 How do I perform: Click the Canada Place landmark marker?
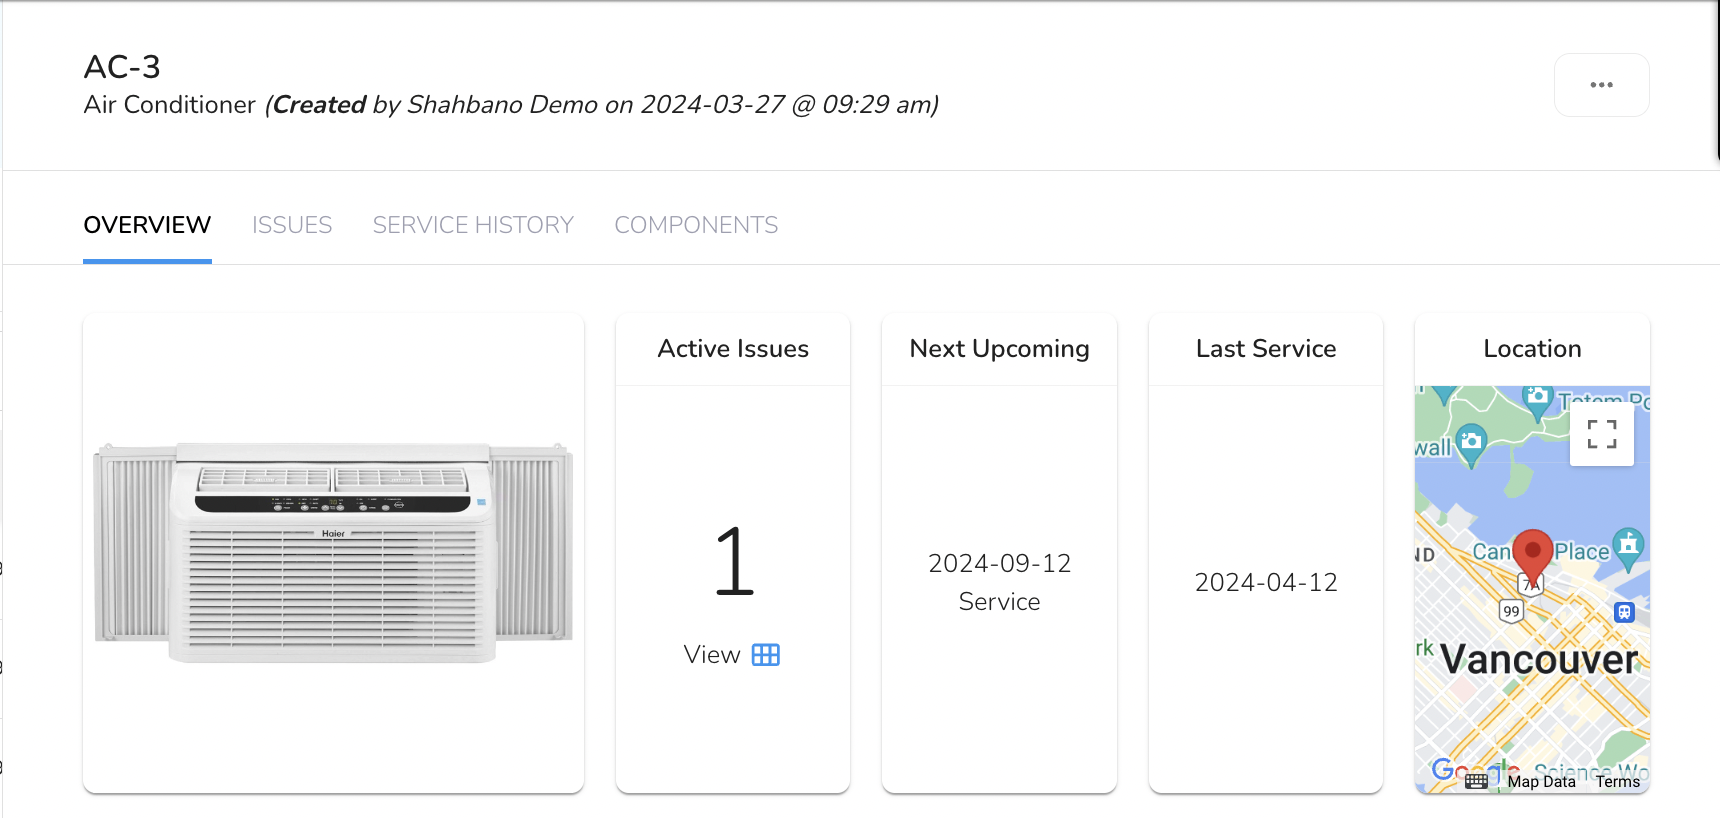coord(1629,548)
